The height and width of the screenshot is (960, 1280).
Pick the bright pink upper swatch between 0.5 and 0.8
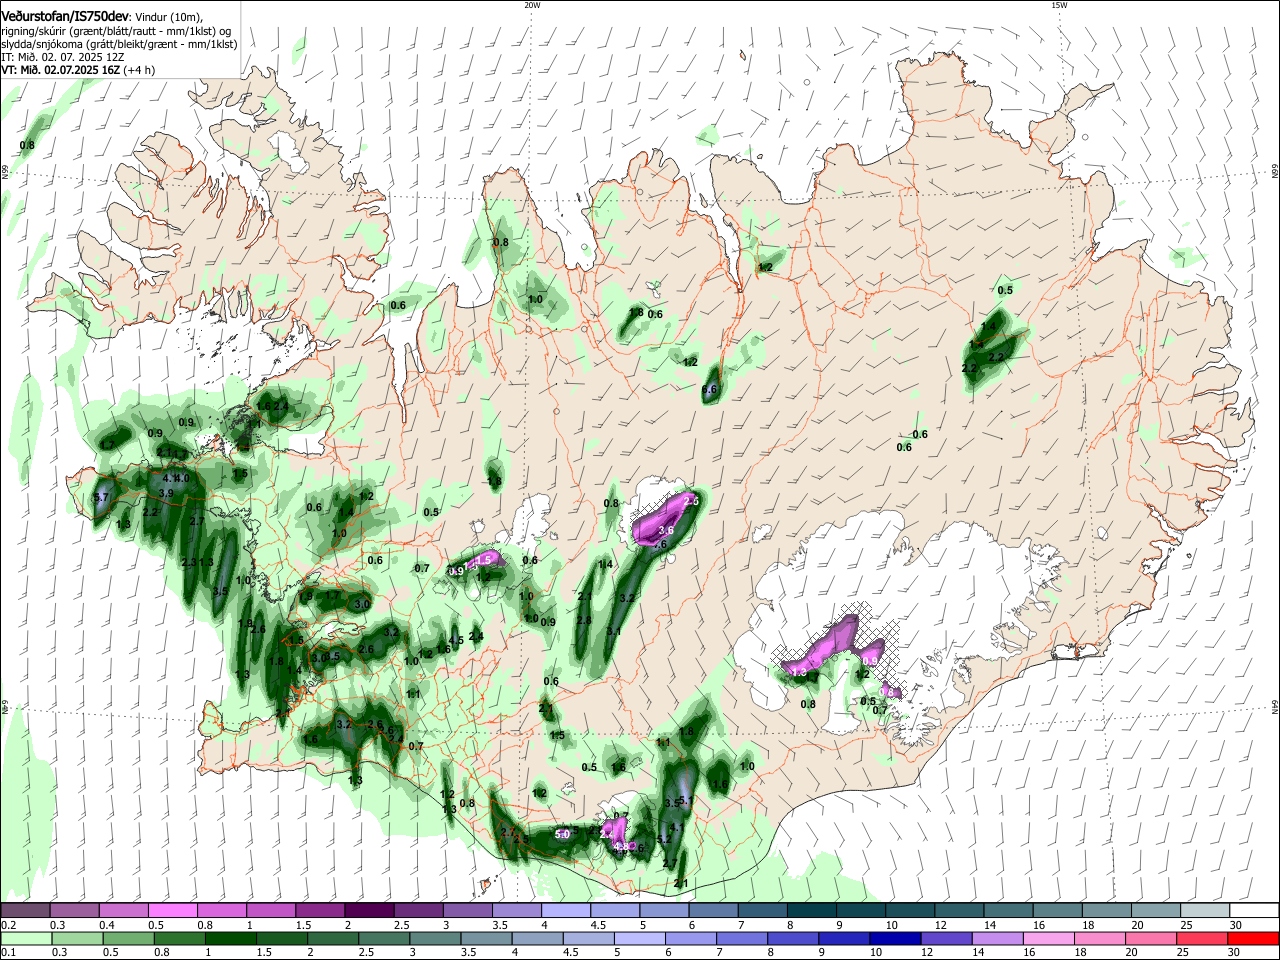coord(172,910)
